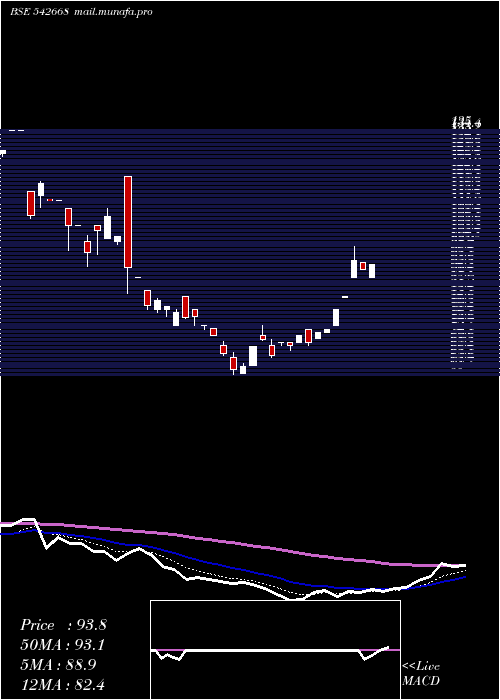Image resolution: width=500 pixels, height=700 pixels.
Task: Click the BSE 542668 ticker label
Action: (x=39, y=12)
